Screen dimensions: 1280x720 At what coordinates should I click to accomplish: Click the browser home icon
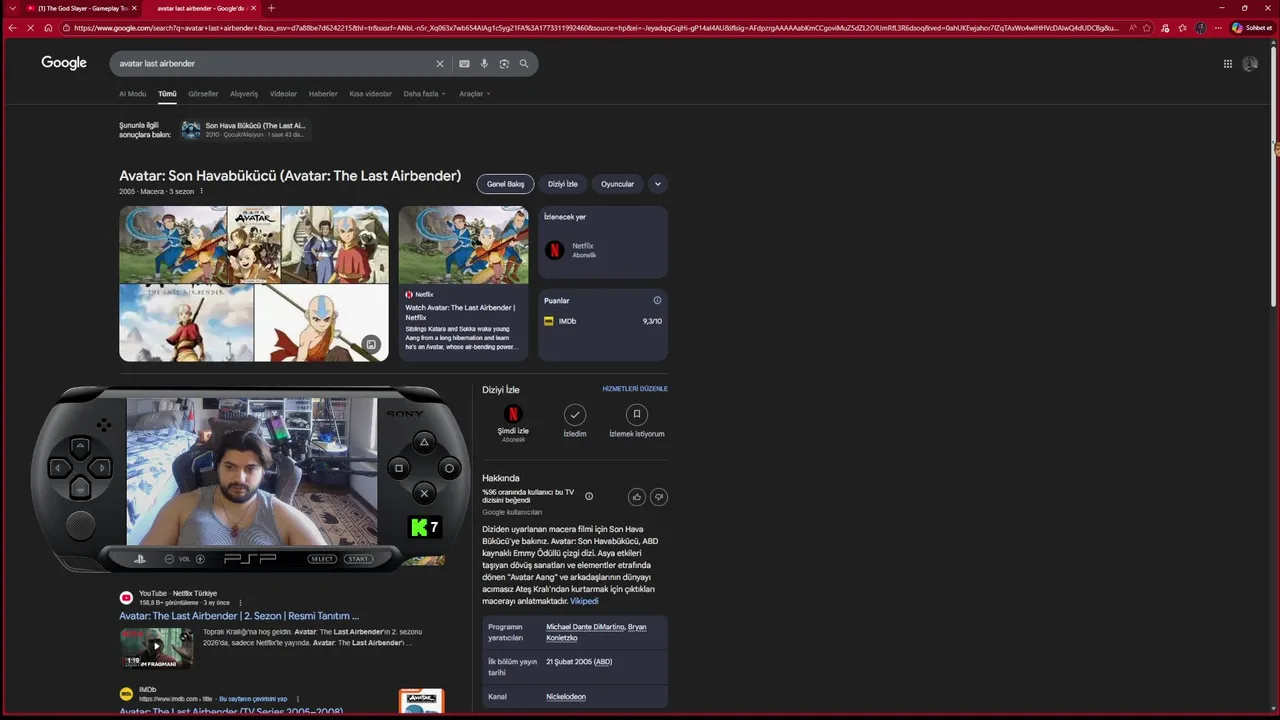click(48, 28)
